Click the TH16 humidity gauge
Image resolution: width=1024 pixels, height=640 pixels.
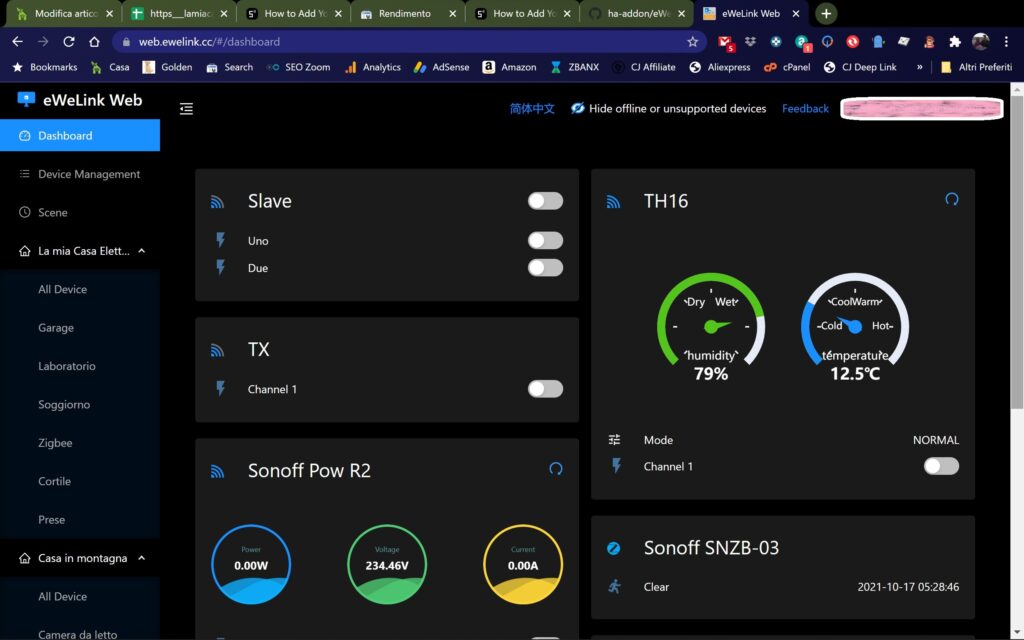pos(711,326)
